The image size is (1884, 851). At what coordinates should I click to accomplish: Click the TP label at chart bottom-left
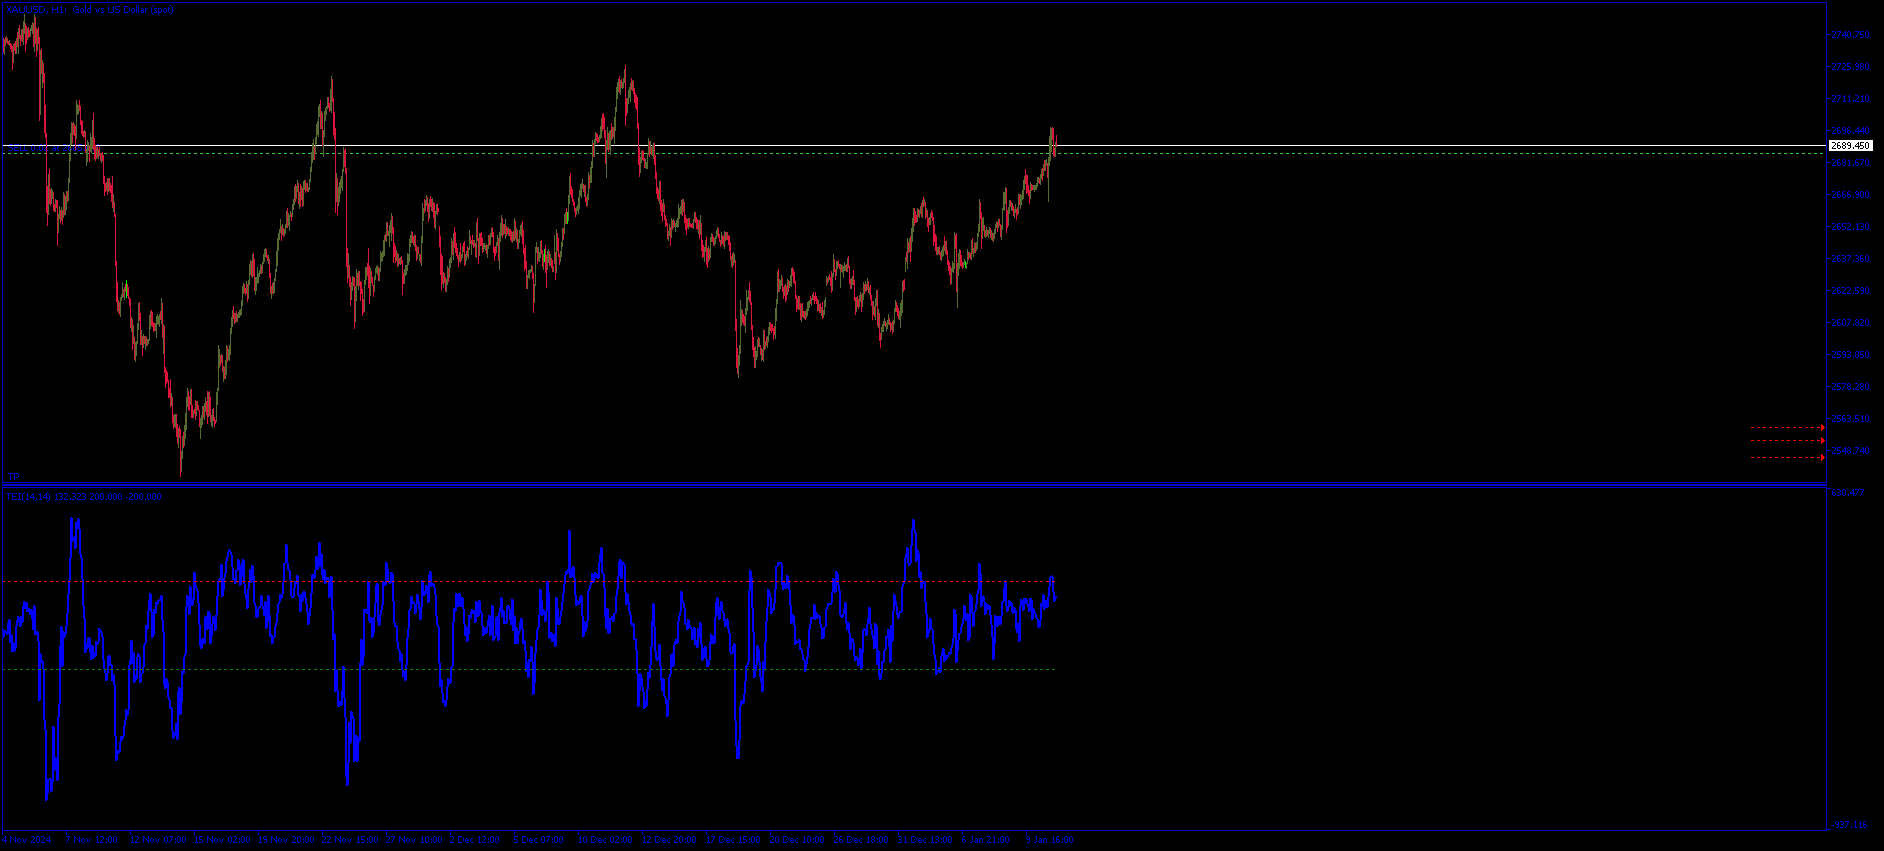[14, 477]
